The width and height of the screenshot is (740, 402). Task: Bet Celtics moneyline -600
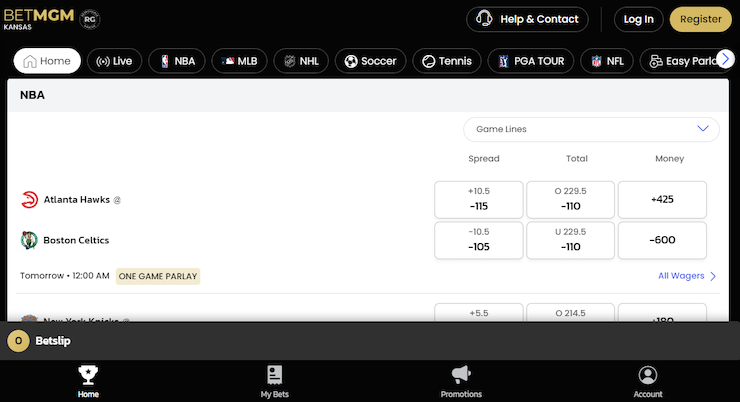[662, 240]
